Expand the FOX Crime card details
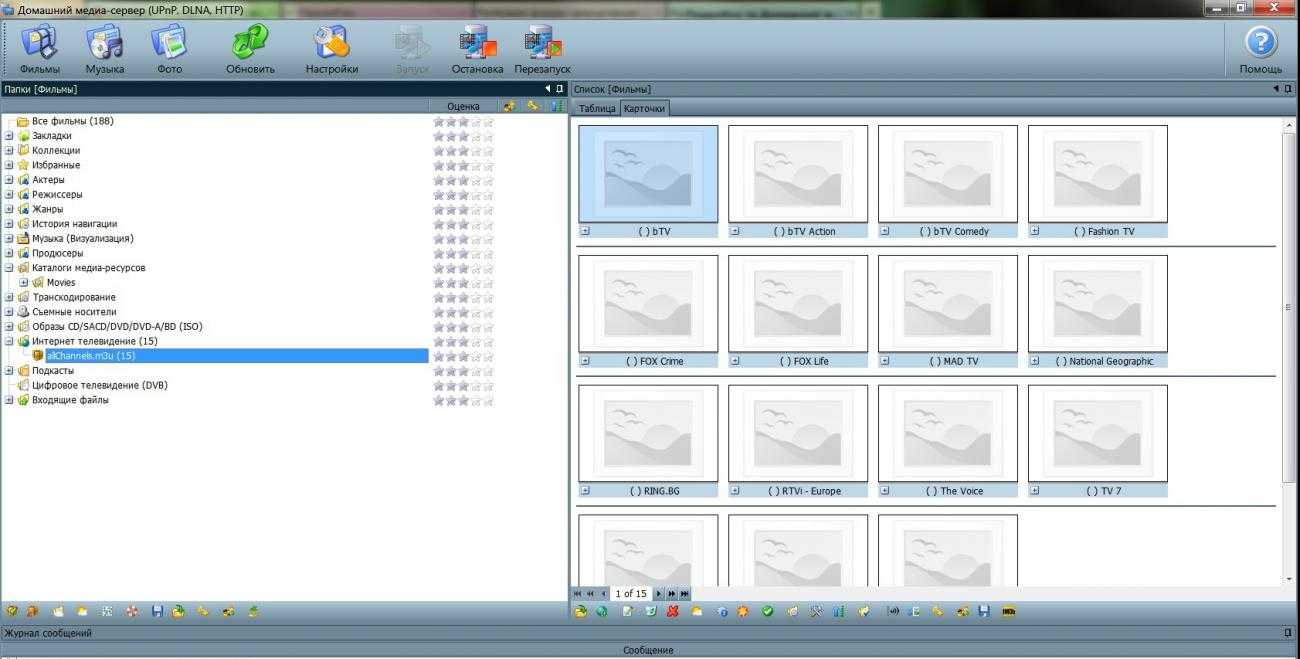Image resolution: width=1300 pixels, height=659 pixels. 585,361
